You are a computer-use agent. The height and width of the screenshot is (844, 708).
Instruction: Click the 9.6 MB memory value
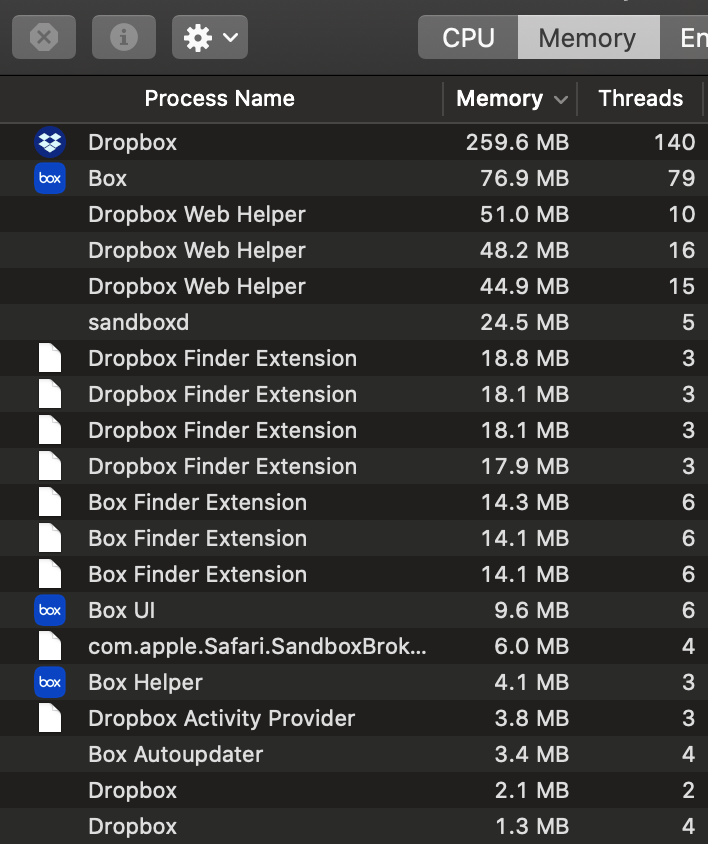pos(531,610)
